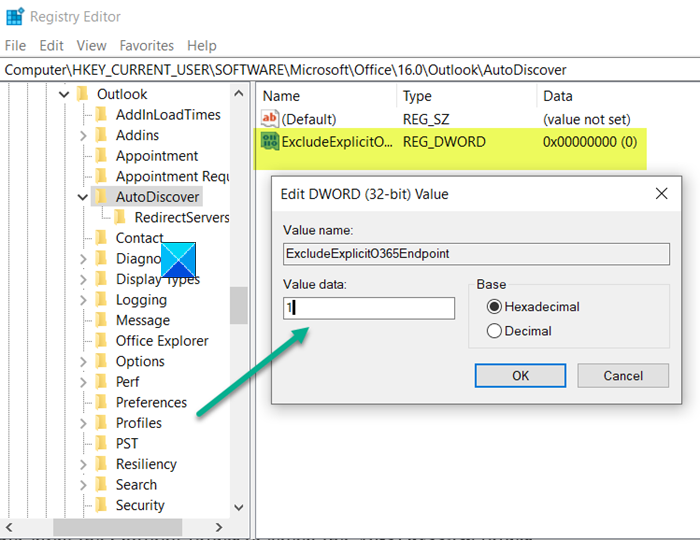Viewport: 700px width, 540px height.
Task: Click the (Default) string value icon
Action: pos(270,119)
